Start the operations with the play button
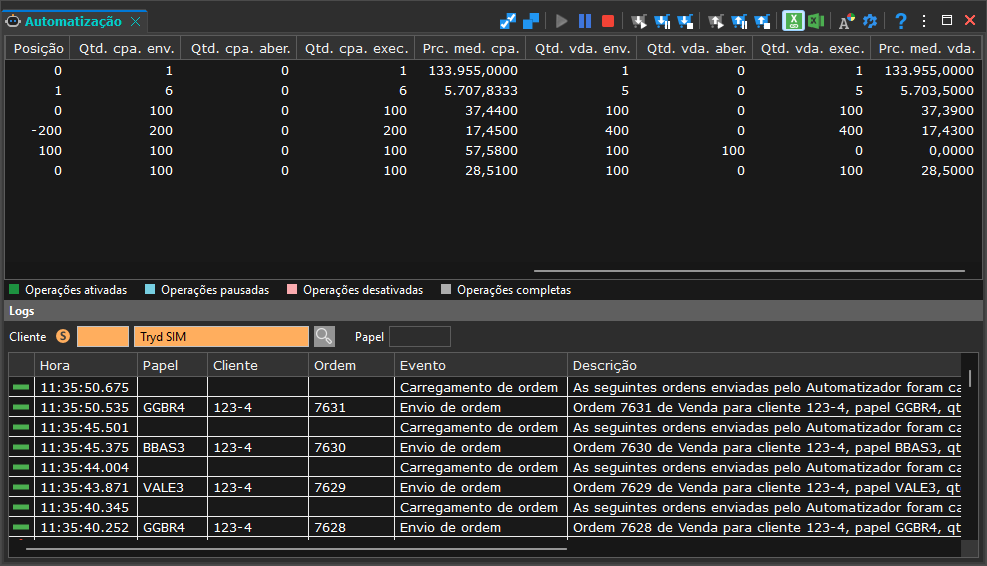The height and width of the screenshot is (566, 987). (x=561, y=21)
